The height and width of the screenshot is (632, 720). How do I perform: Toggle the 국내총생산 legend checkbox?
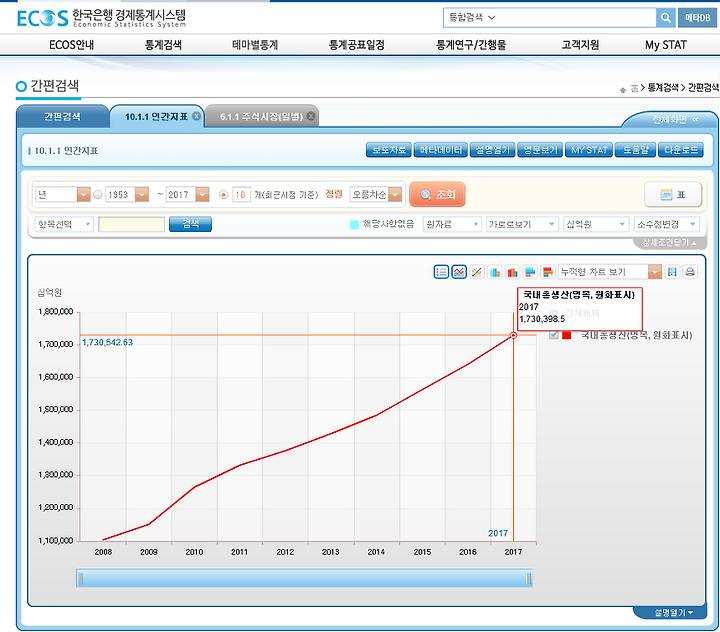554,335
